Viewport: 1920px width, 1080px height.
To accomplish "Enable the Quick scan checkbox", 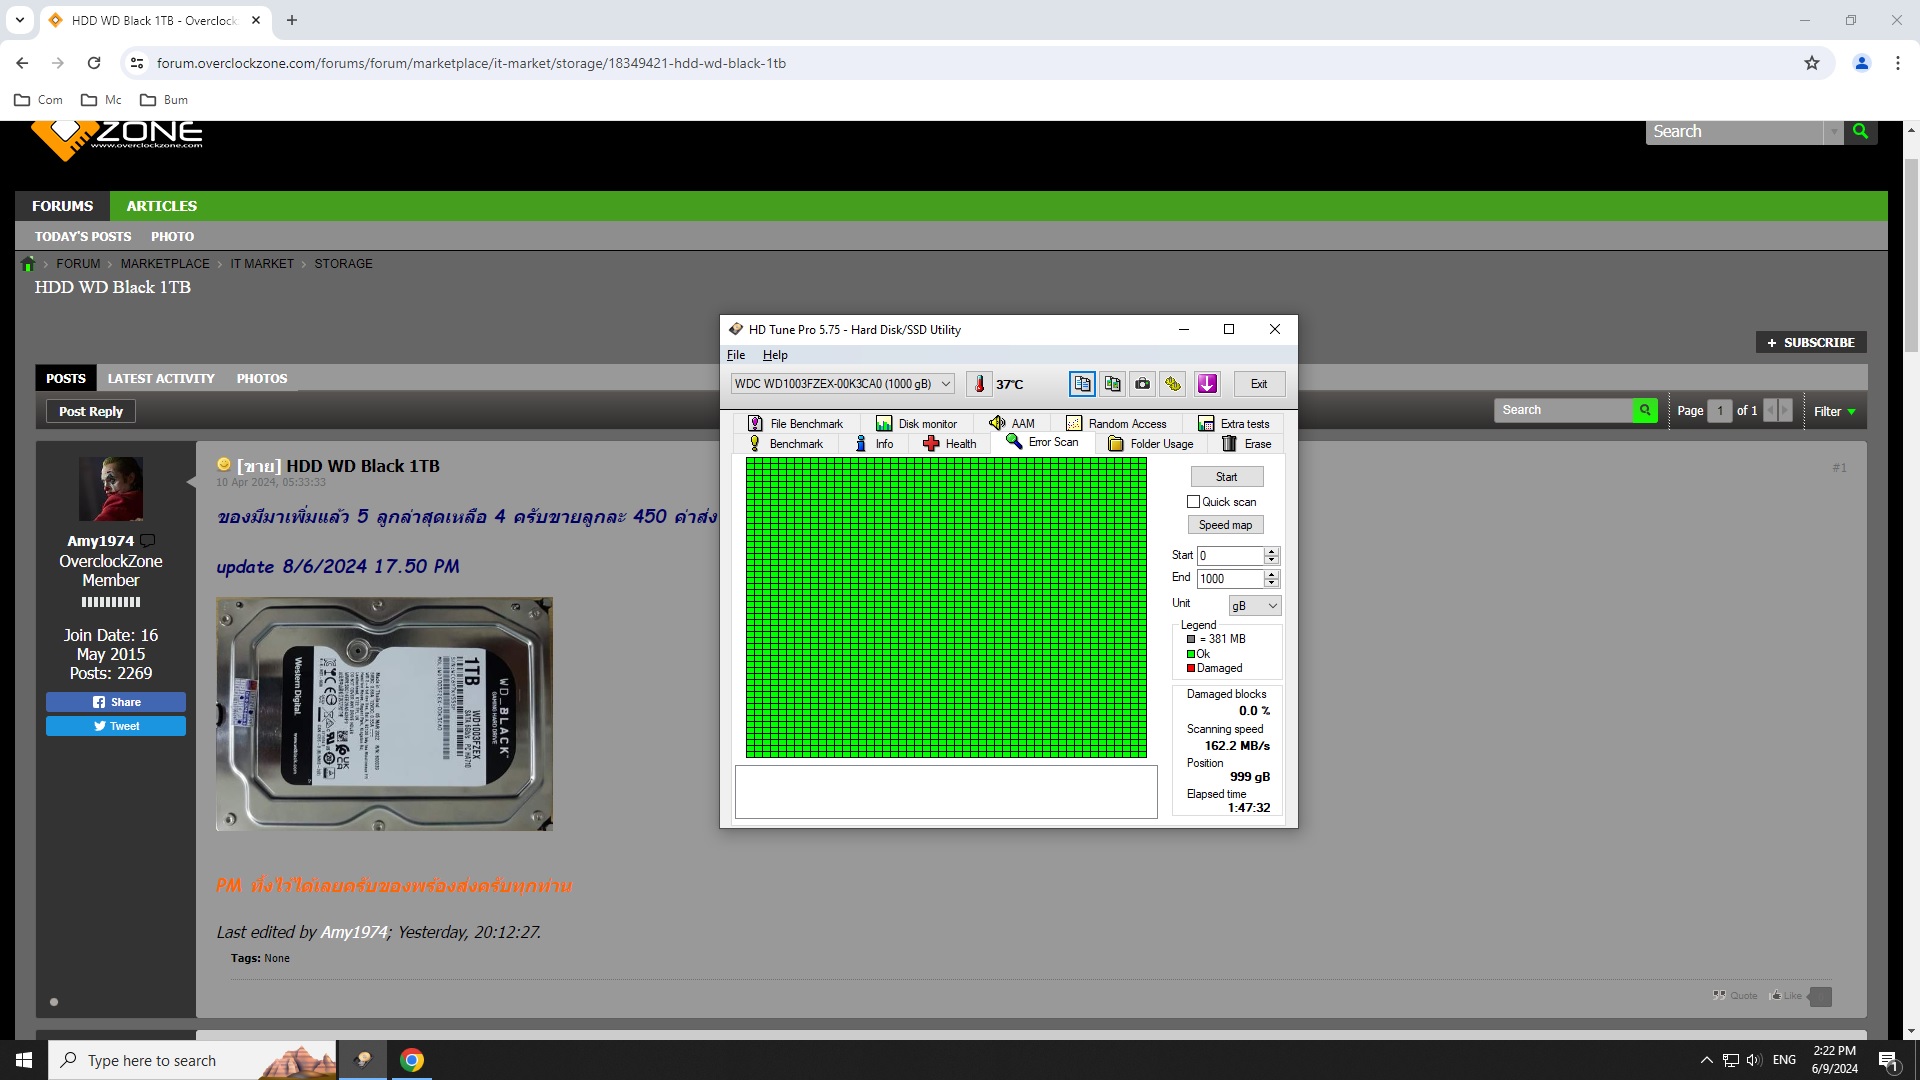I will [1193, 502].
